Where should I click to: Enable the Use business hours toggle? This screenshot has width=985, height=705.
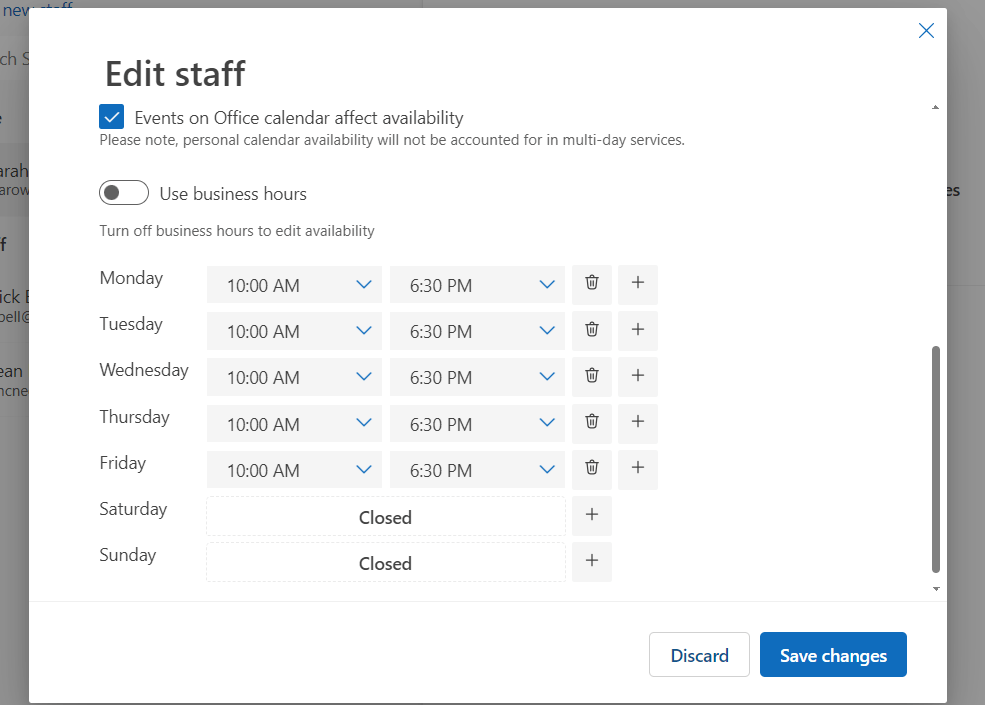tap(124, 193)
